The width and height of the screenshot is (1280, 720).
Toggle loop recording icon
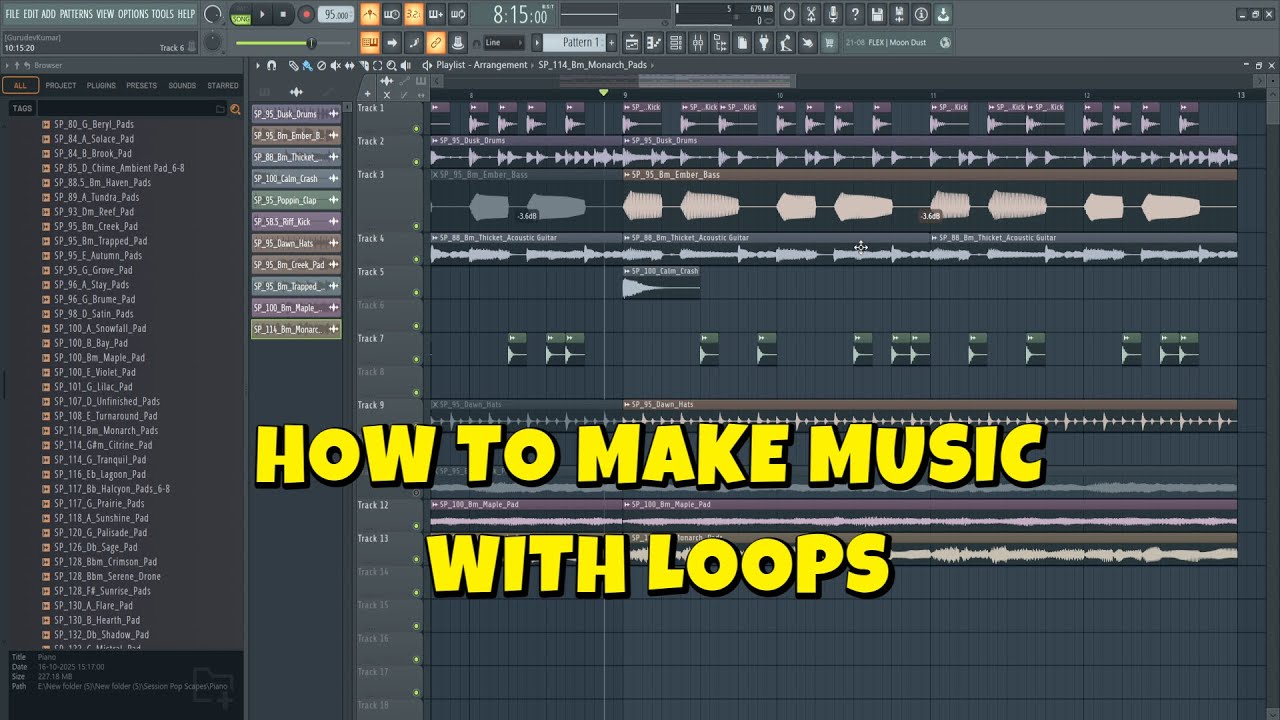458,15
